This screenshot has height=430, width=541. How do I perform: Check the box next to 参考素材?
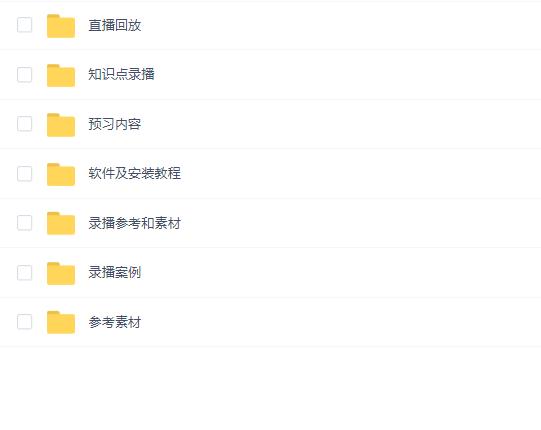[x=24, y=322]
